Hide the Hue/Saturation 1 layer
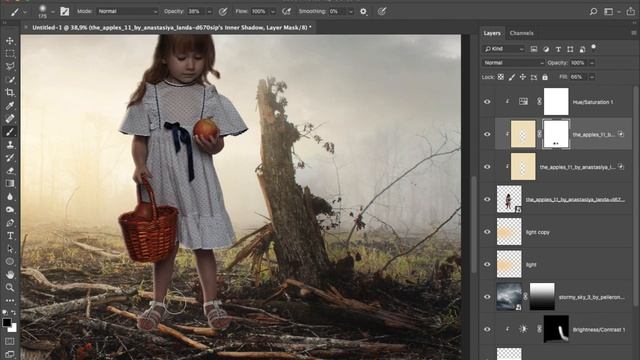 487,102
